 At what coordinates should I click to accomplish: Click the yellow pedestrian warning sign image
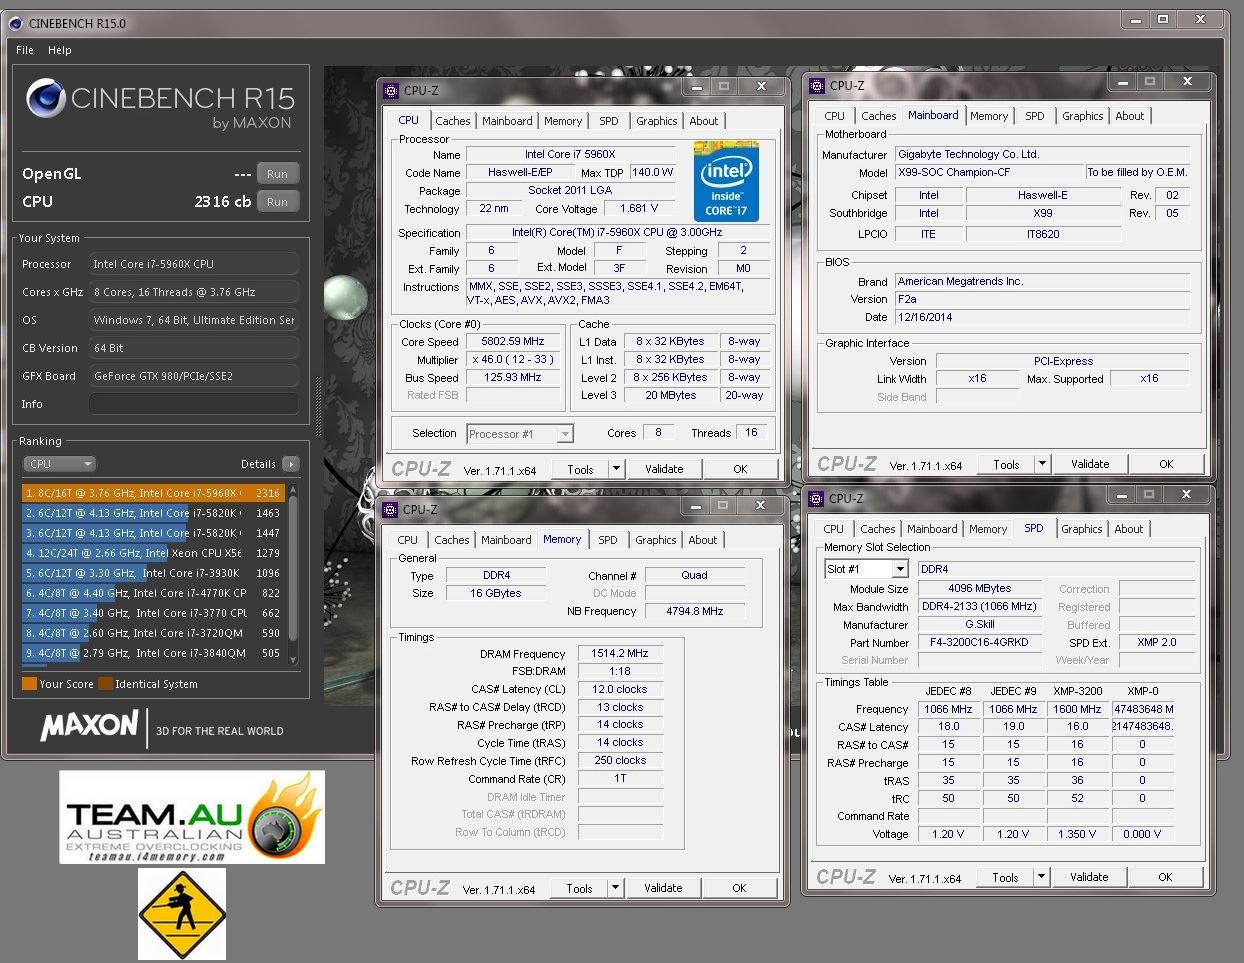[x=182, y=914]
